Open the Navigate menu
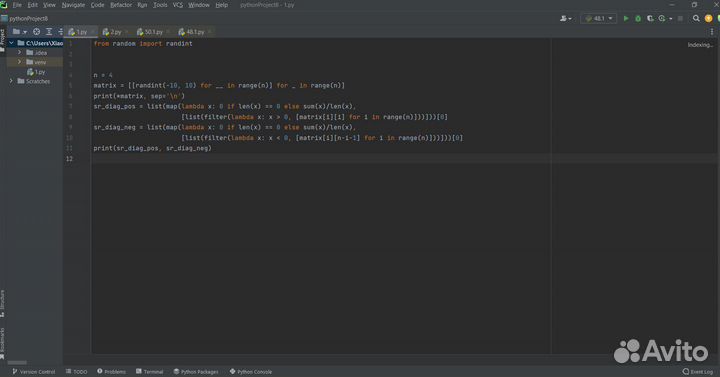 tap(73, 5)
